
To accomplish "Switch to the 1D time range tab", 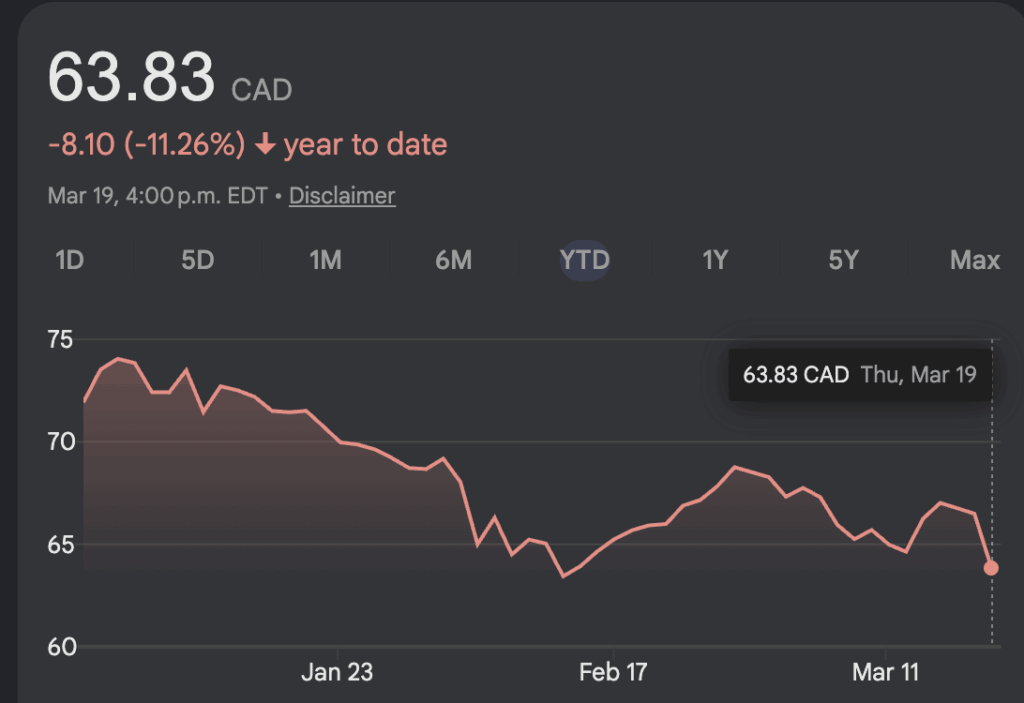I will [69, 260].
